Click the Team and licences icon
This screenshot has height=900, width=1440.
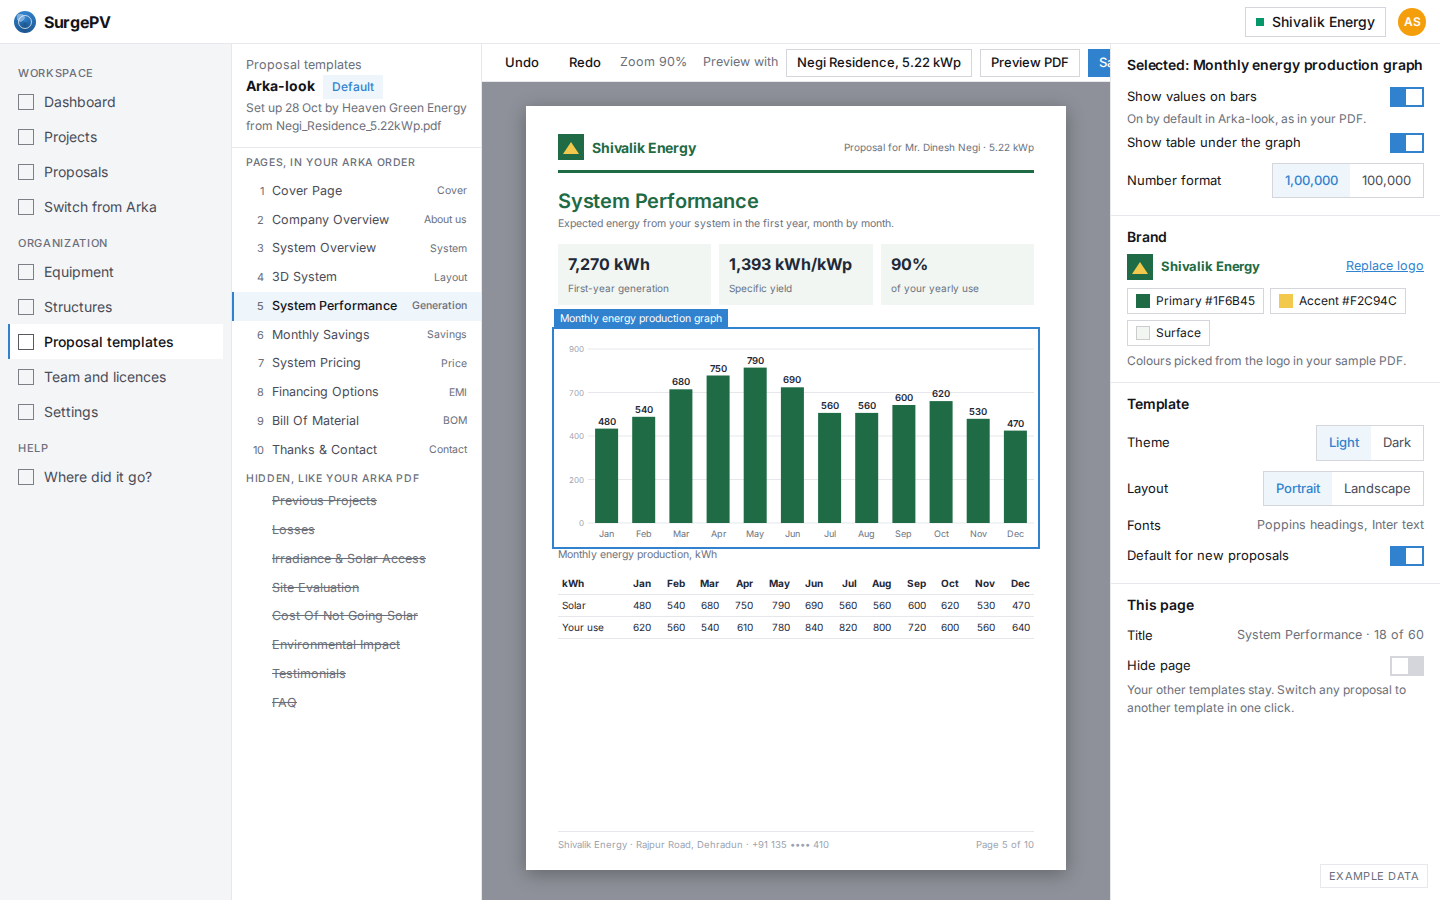click(x=26, y=377)
